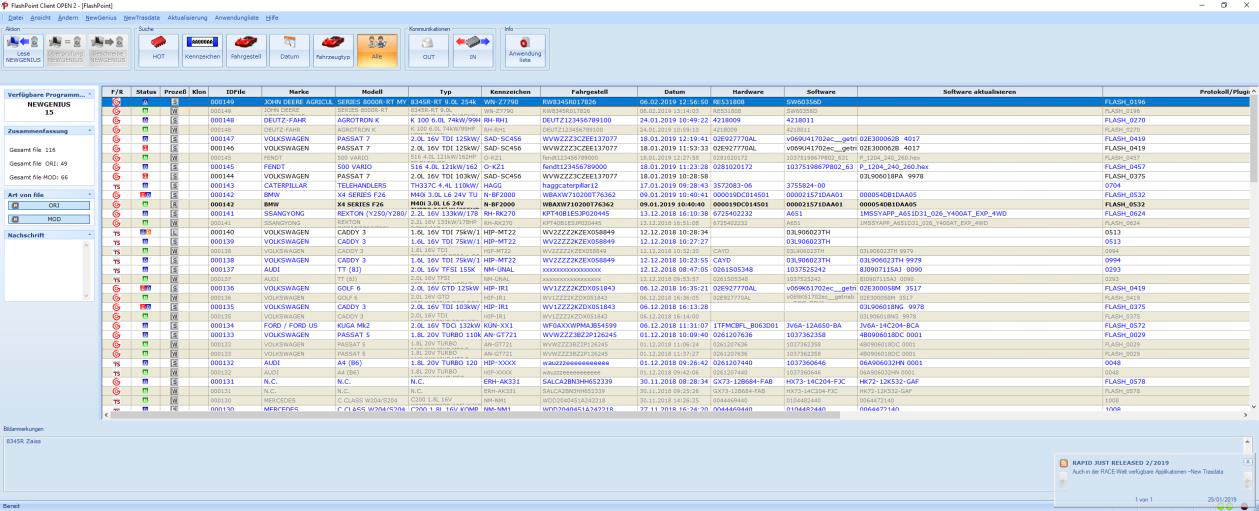Screen dimensions: 1259x511
Task: Select the CATERPILLAR brand cell
Action: (x=298, y=185)
